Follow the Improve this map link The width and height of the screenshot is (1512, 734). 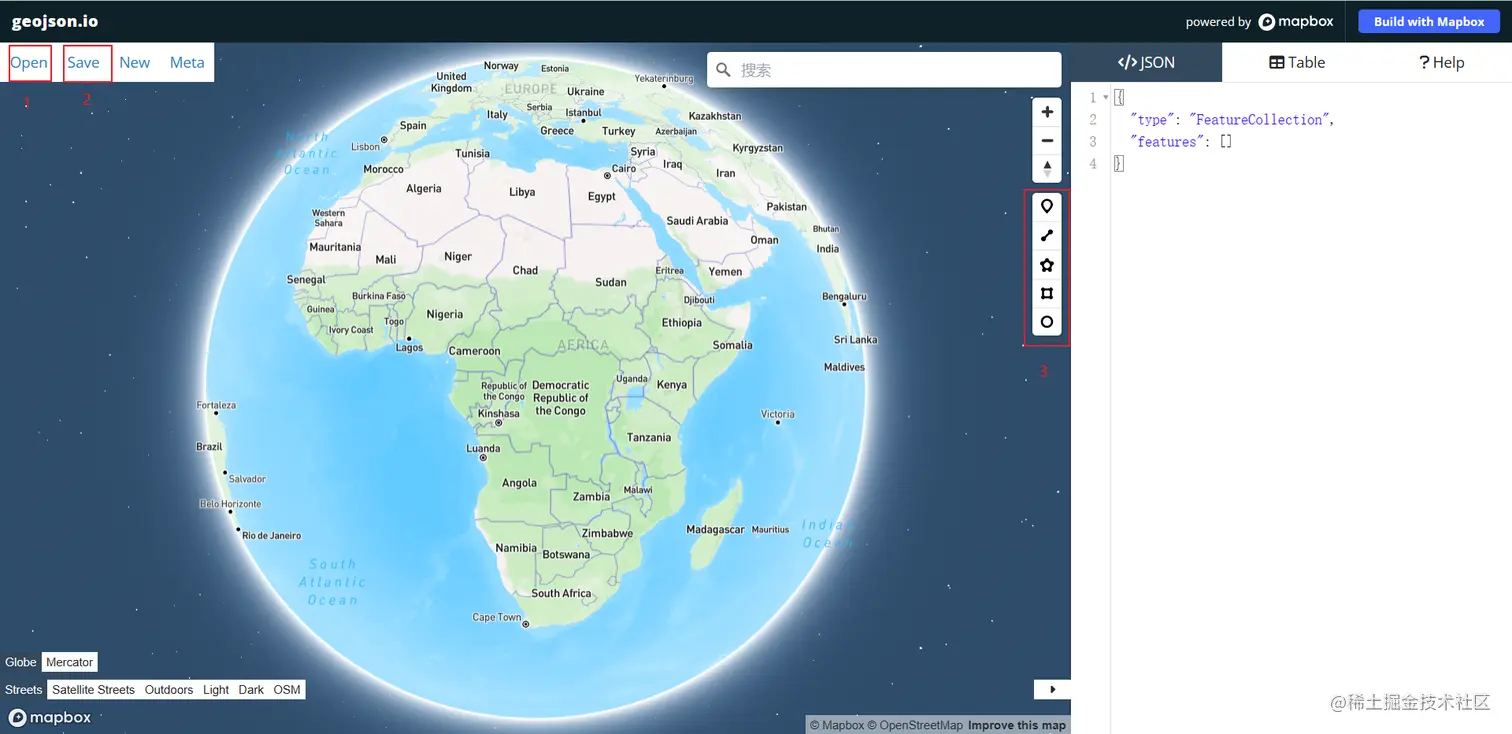click(1017, 725)
